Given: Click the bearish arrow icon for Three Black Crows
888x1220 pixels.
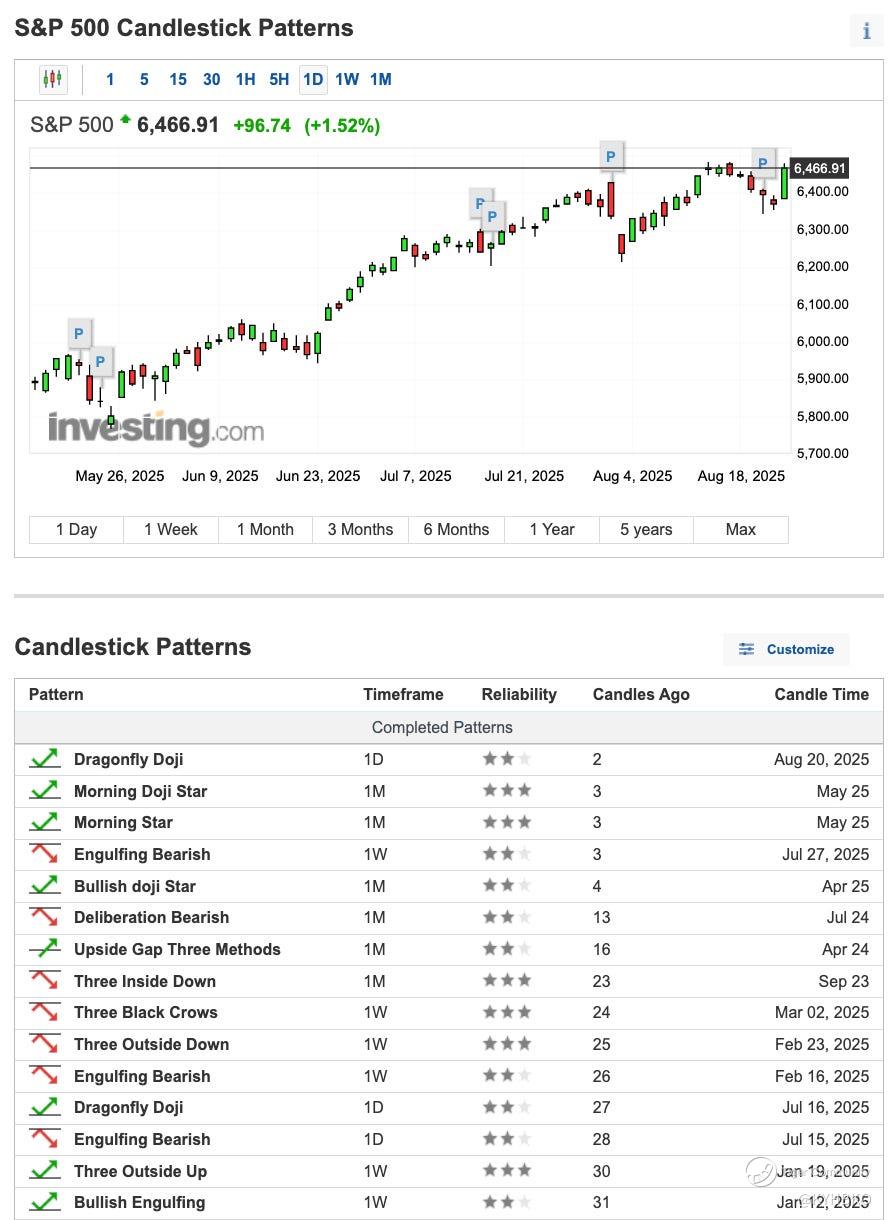Looking at the screenshot, I should click(x=44, y=1013).
